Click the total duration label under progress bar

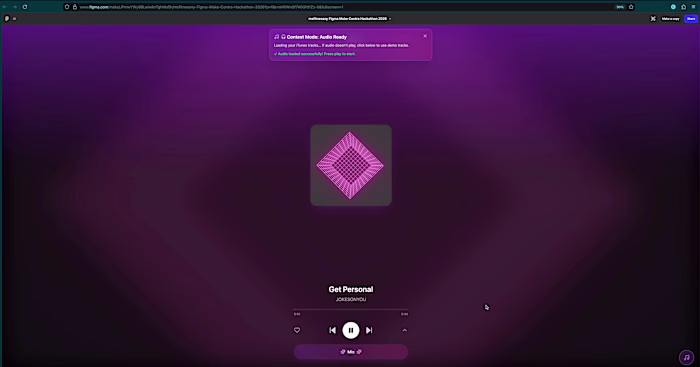404,314
